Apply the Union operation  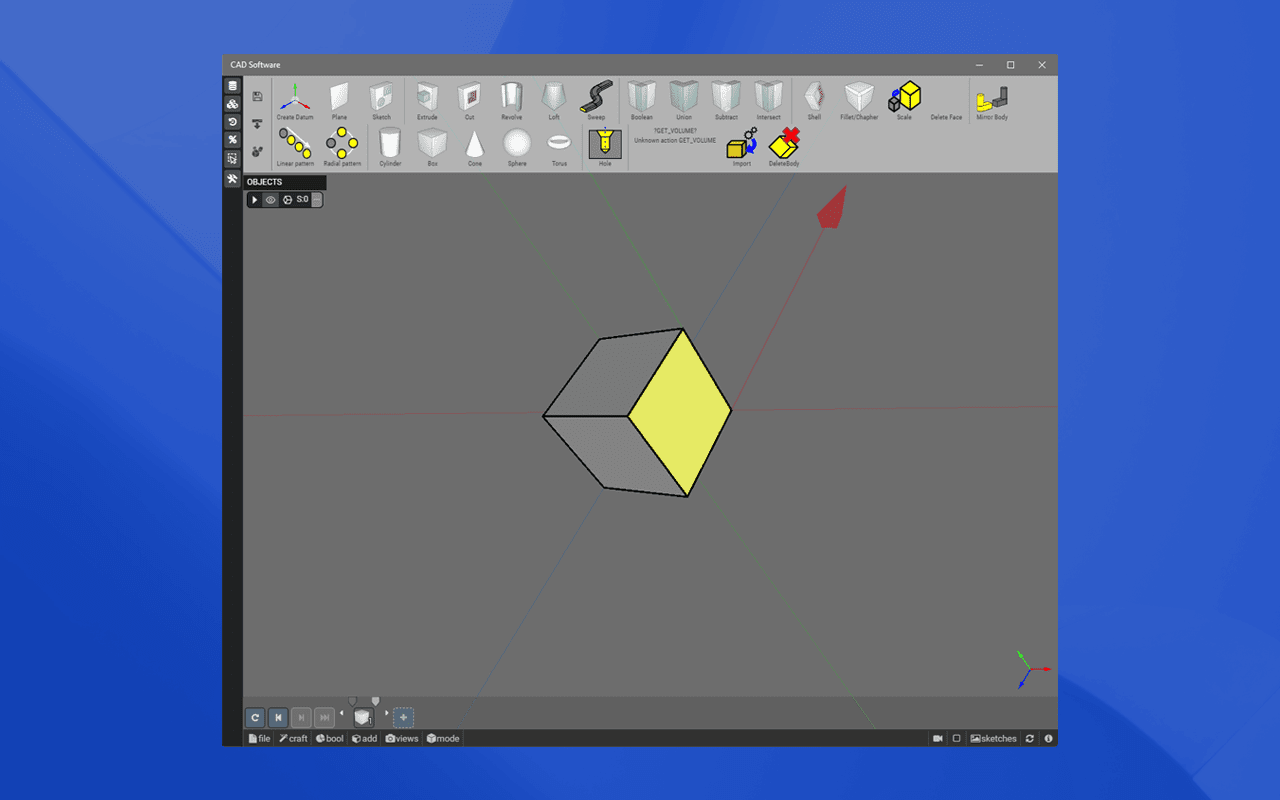pyautogui.click(x=684, y=101)
